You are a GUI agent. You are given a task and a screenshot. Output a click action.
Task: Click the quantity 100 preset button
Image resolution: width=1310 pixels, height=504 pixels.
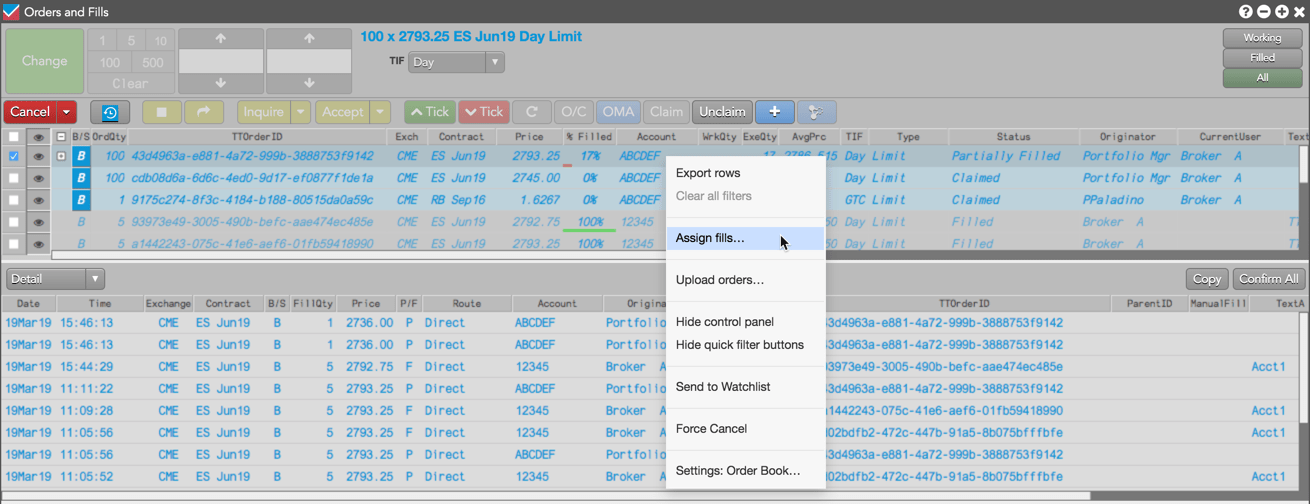coord(110,62)
